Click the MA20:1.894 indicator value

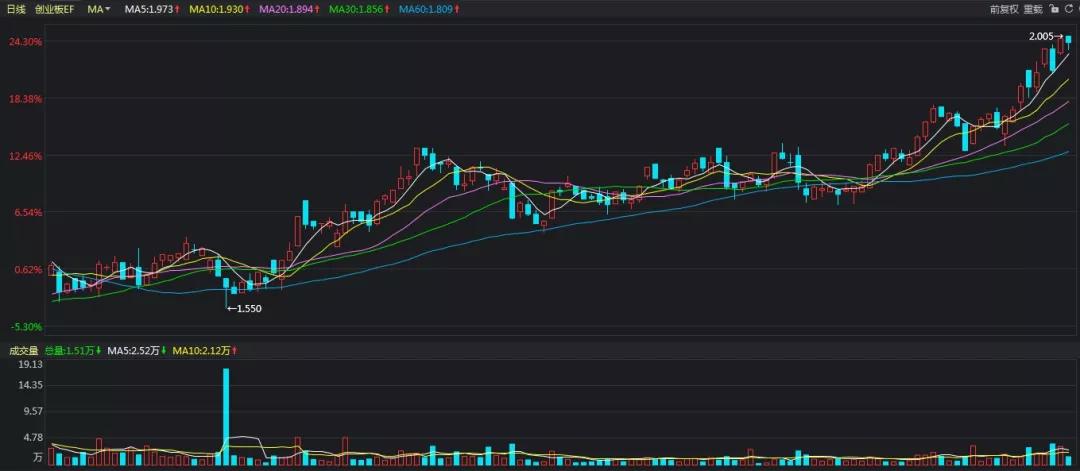click(x=290, y=10)
